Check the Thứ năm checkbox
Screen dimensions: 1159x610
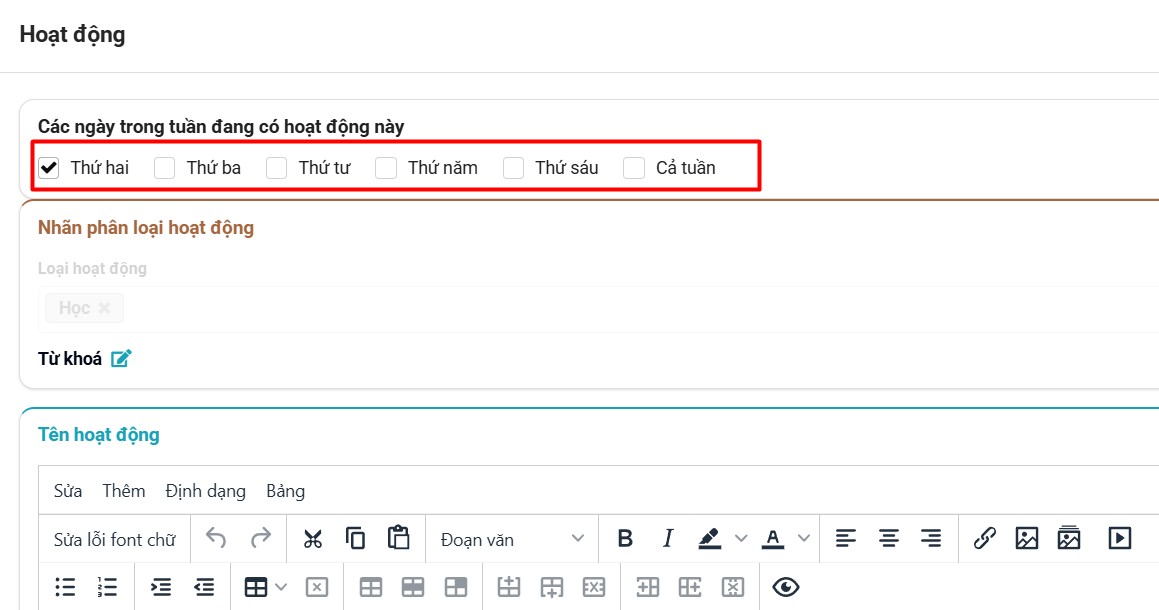coord(386,168)
